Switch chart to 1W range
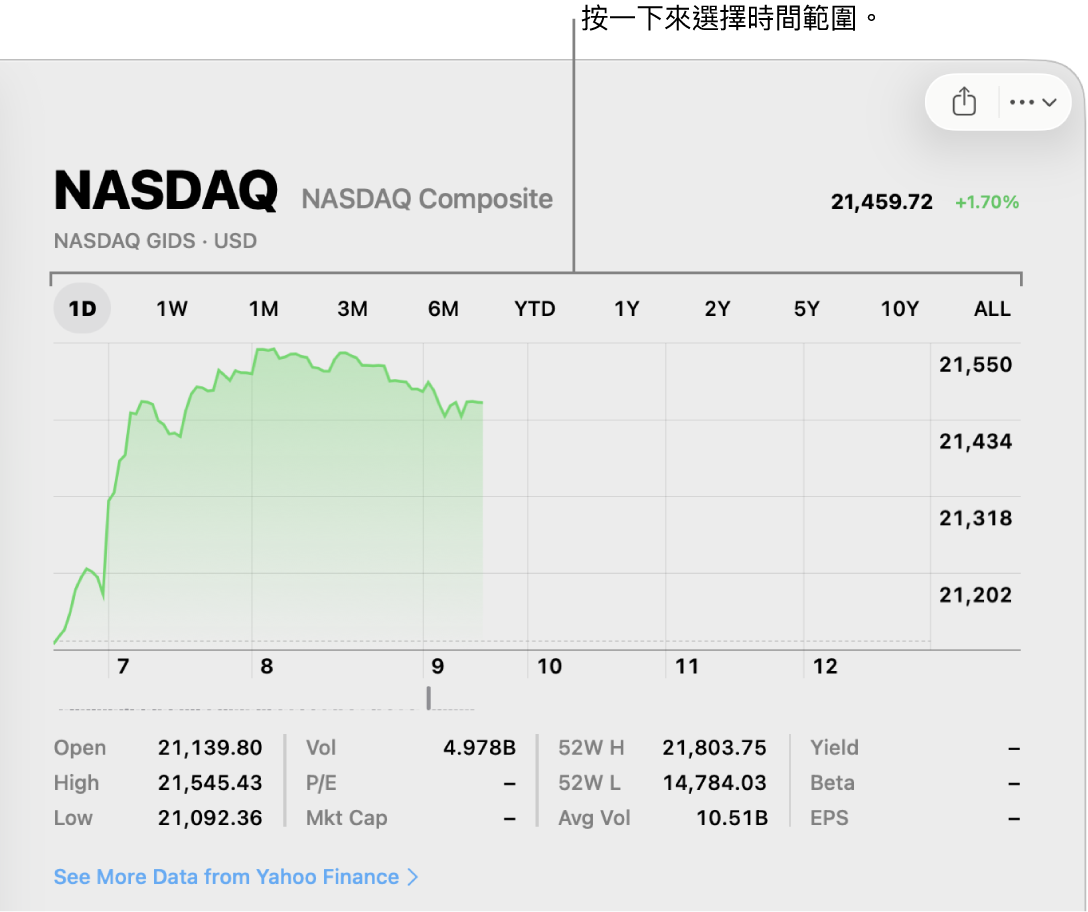This screenshot has height=912, width=1088. (x=172, y=309)
